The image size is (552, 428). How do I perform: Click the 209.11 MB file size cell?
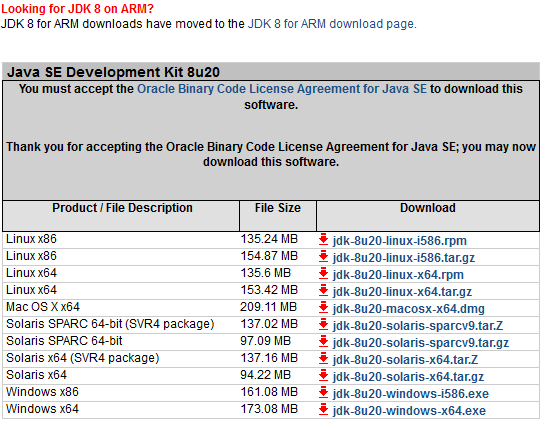click(278, 307)
